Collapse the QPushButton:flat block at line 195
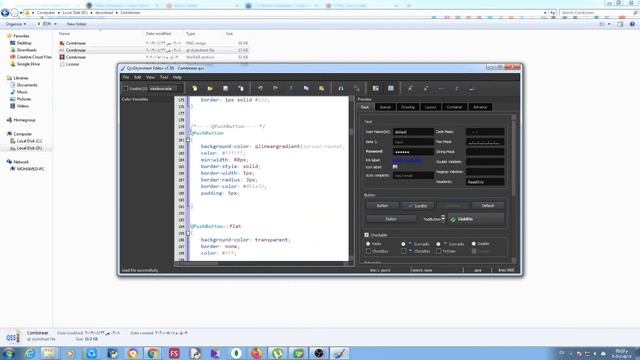Viewport: 640px width, 360px height. tap(188, 233)
